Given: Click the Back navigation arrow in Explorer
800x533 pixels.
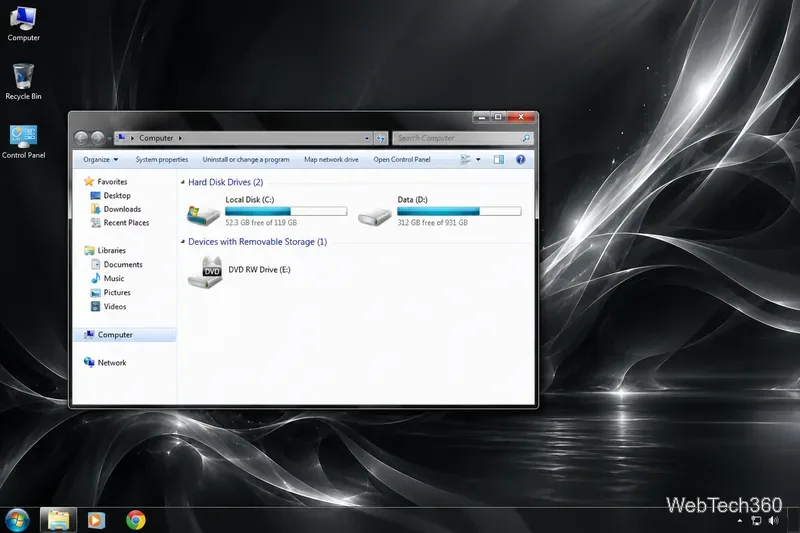Looking at the screenshot, I should pos(81,138).
